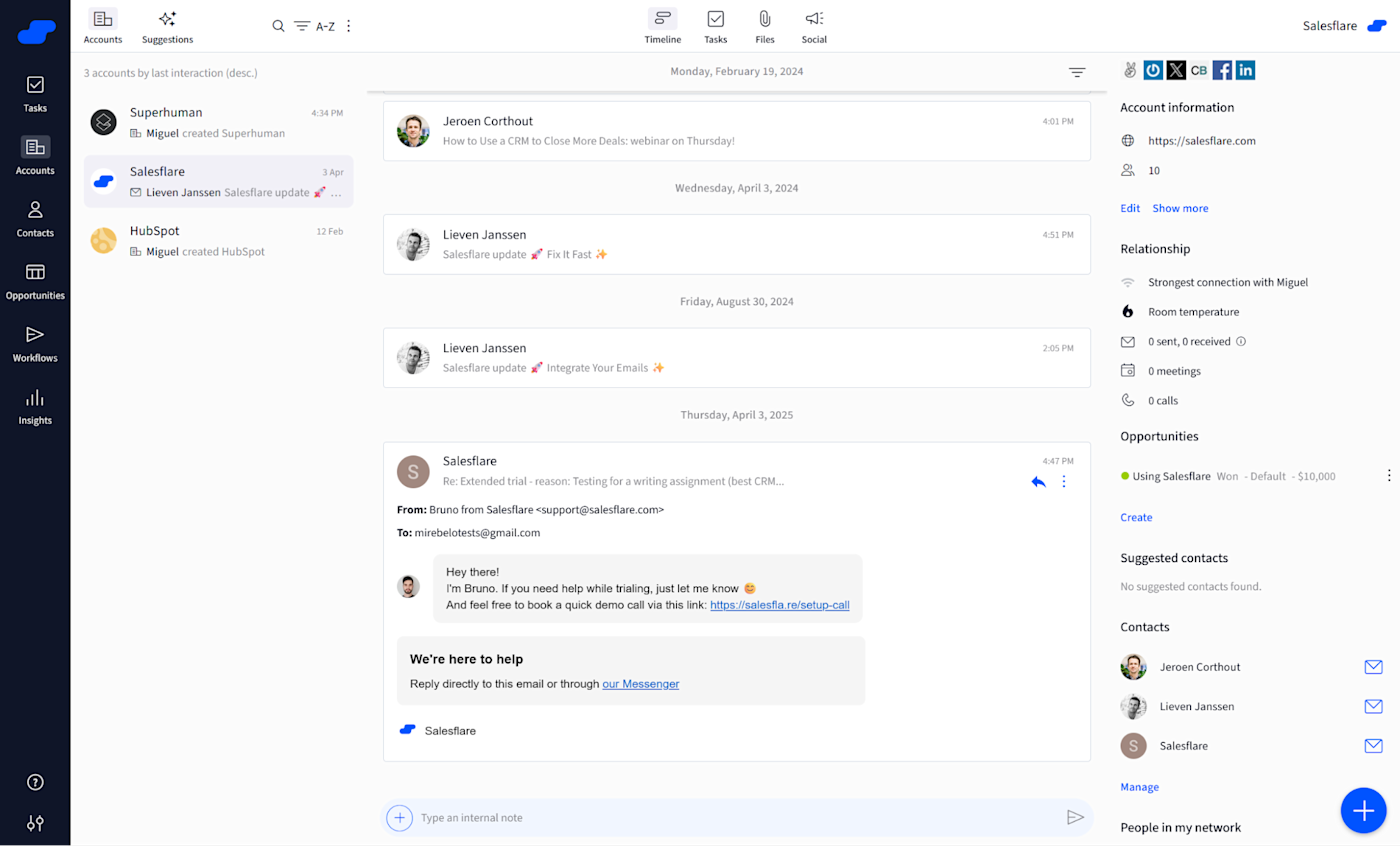1400x846 pixels.
Task: Open the help question mark icon
Action: coord(35,782)
